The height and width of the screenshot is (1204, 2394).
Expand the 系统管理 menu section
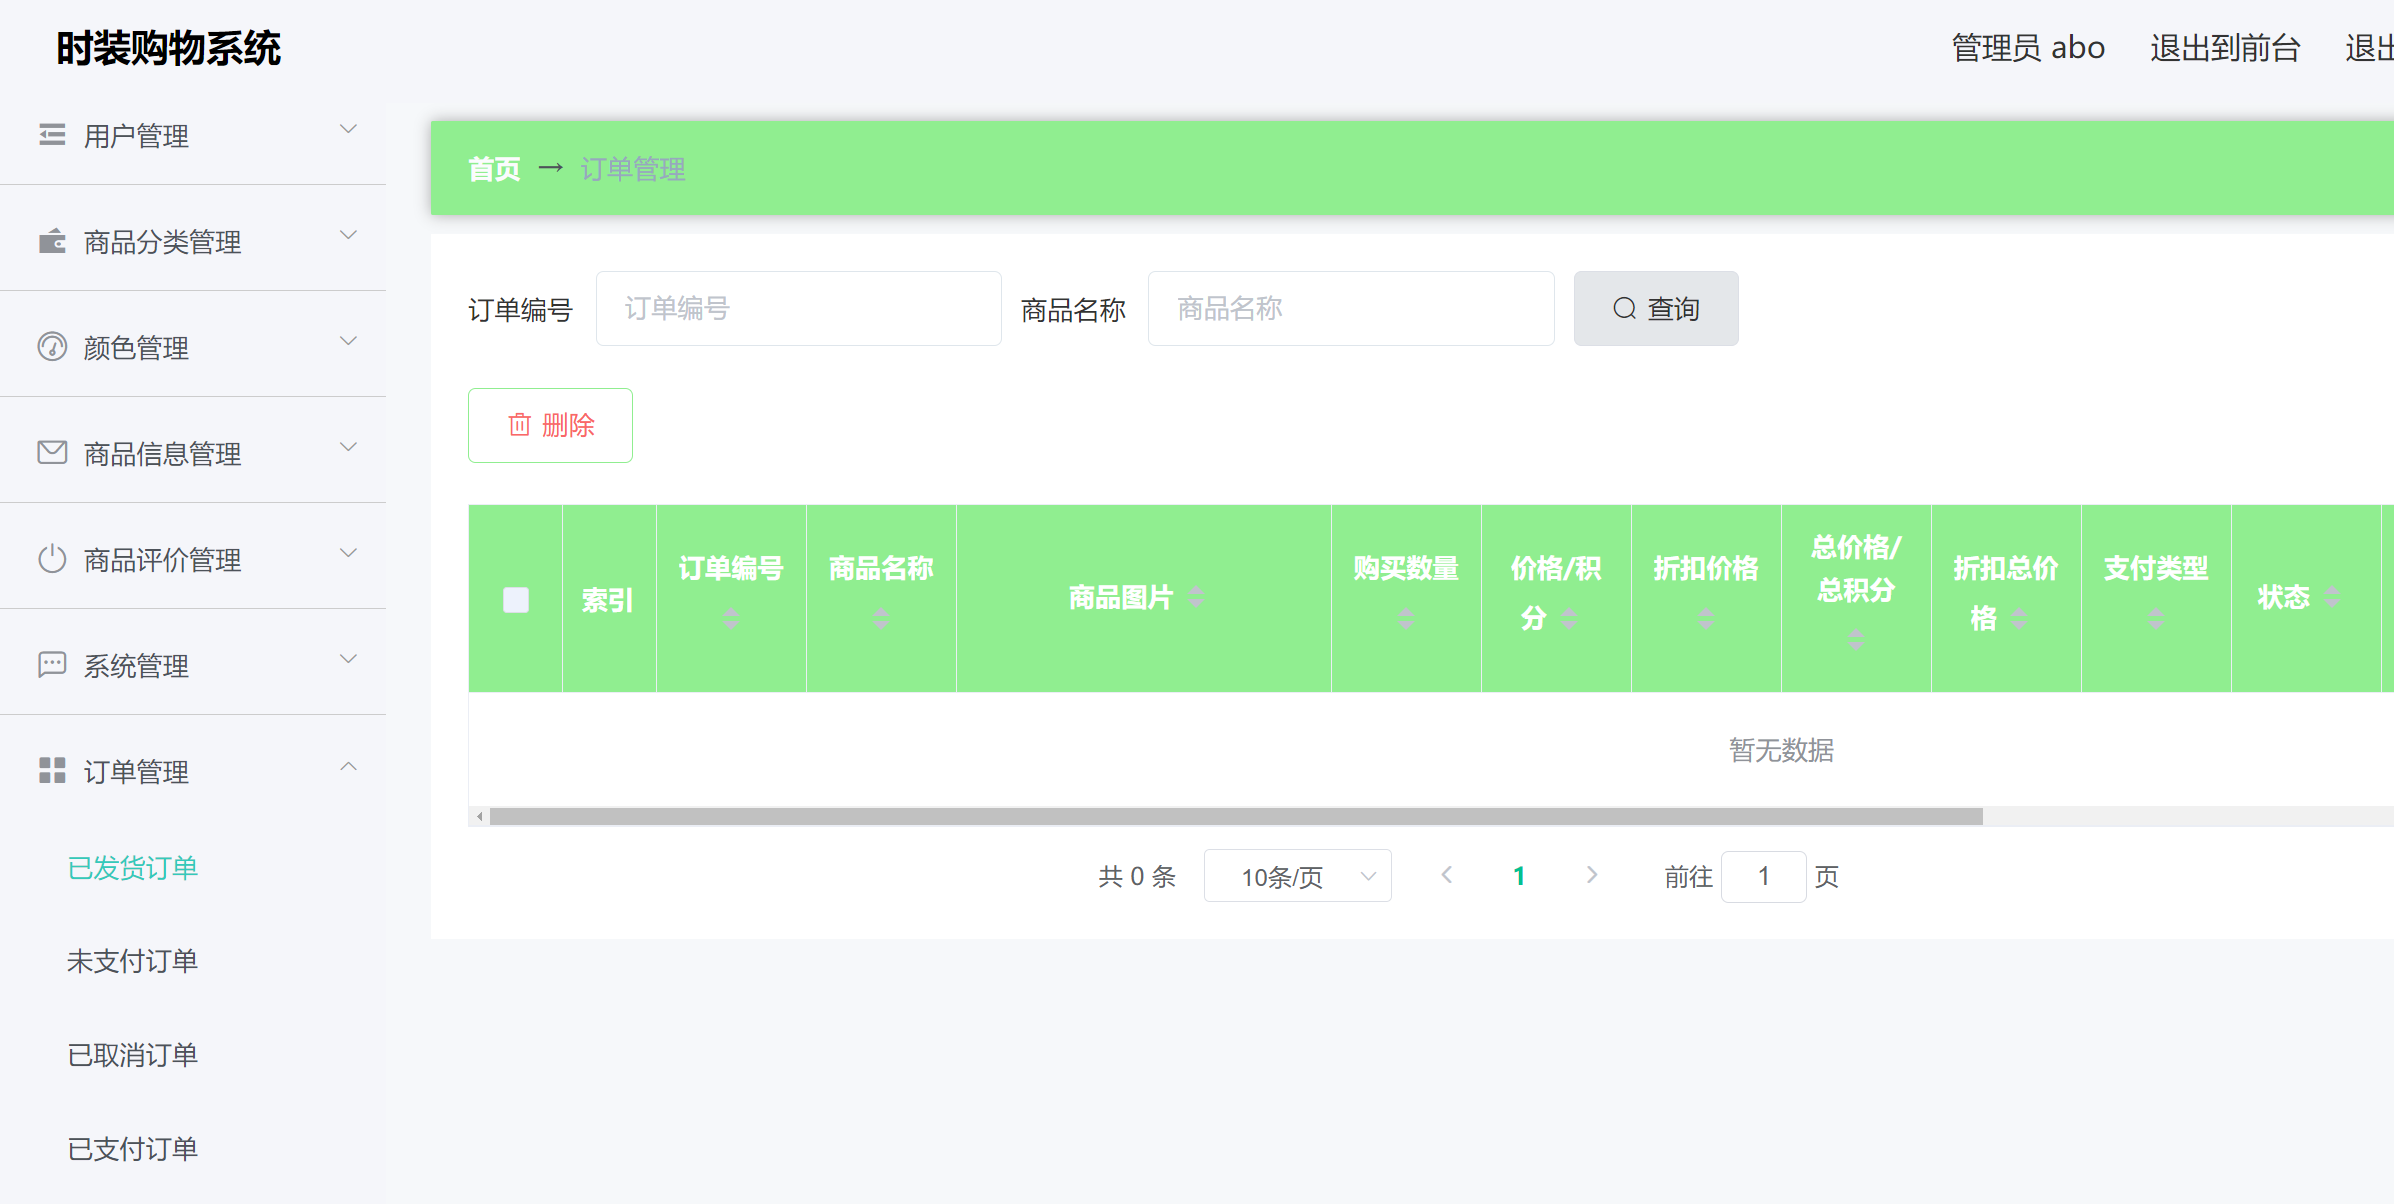point(347,659)
